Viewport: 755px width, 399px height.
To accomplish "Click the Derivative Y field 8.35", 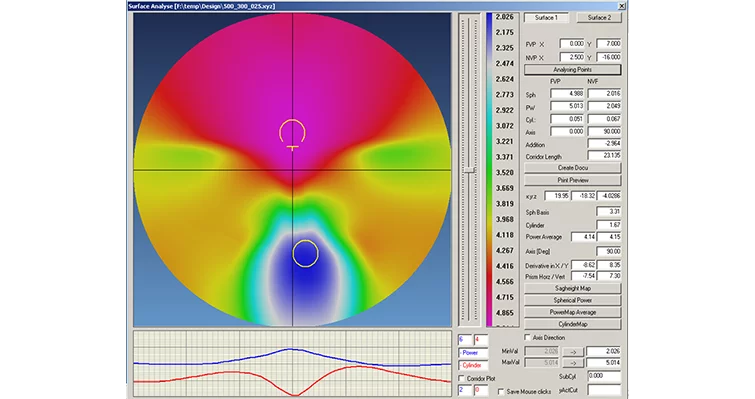I will [609, 265].
